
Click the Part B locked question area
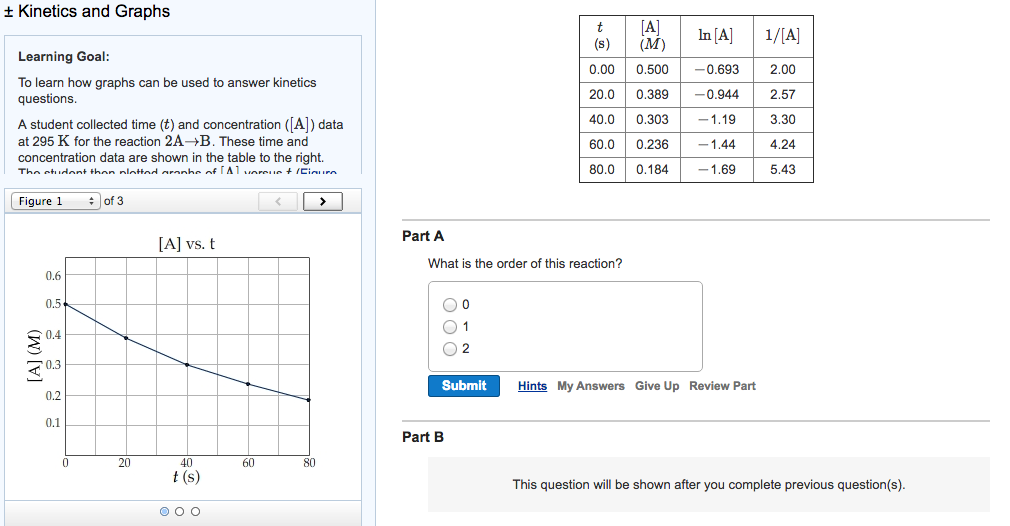click(709, 484)
